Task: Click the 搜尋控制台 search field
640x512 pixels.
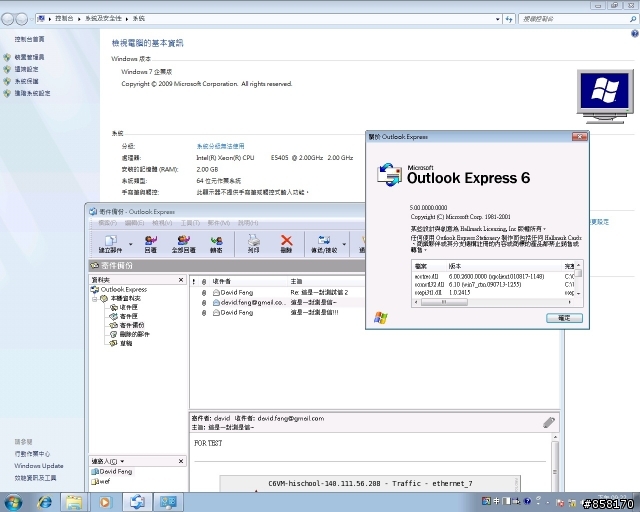Action: coord(576,19)
